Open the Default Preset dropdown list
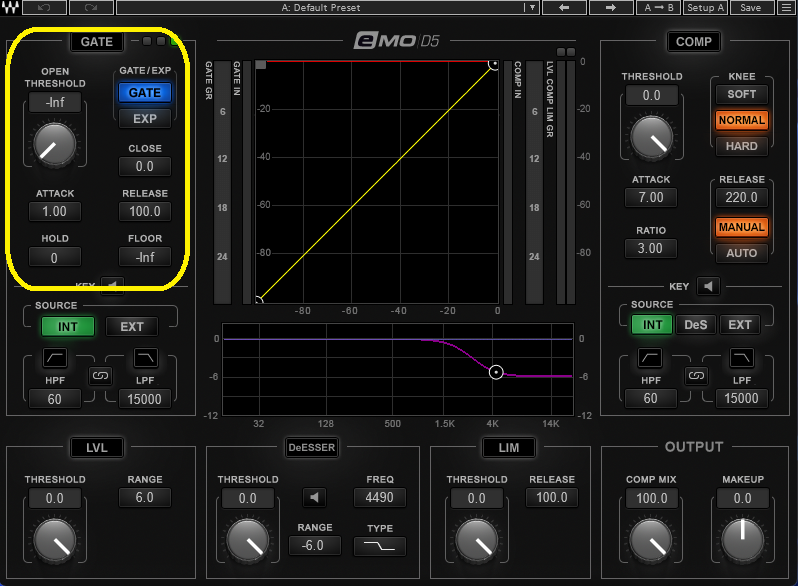 (x=532, y=8)
